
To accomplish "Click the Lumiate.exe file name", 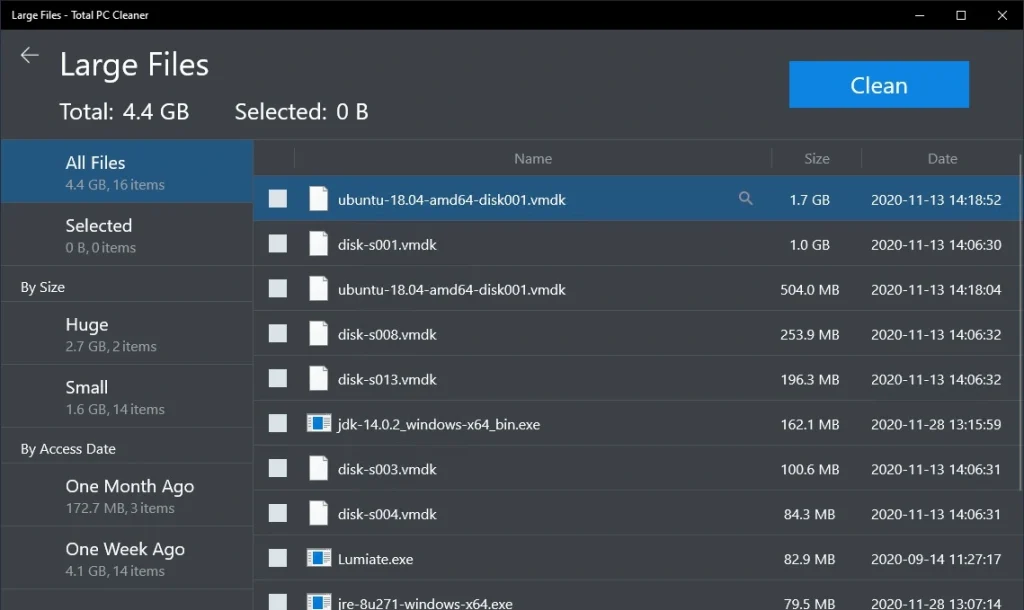I will (376, 559).
